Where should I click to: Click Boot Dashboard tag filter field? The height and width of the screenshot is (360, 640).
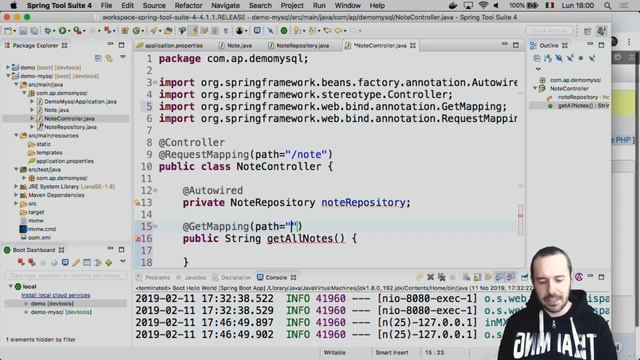point(65,276)
